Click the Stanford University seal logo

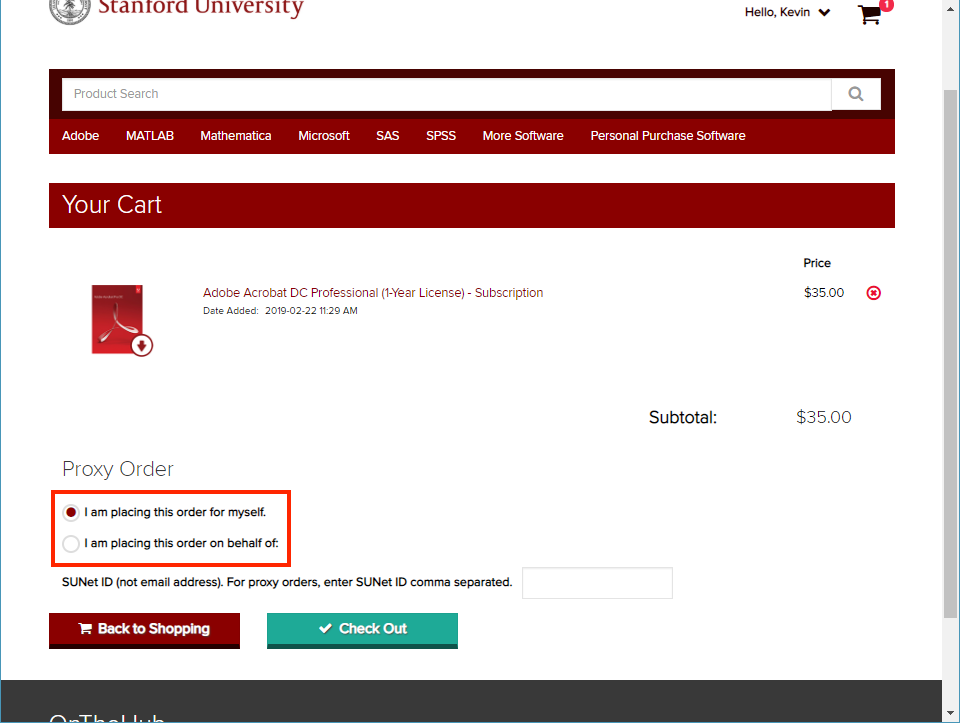(69, 10)
